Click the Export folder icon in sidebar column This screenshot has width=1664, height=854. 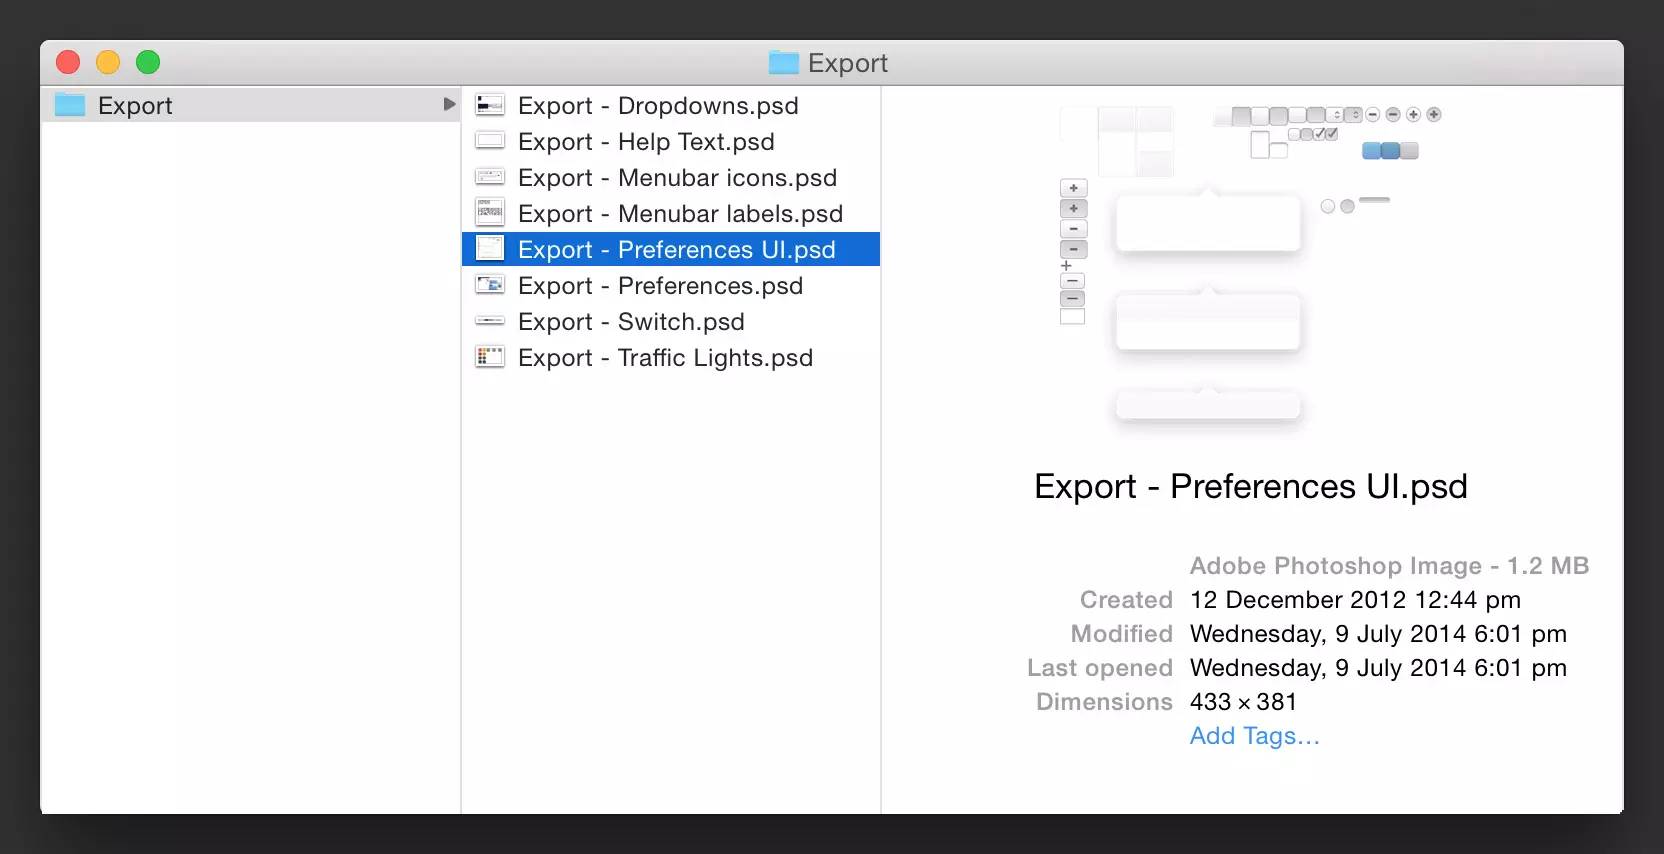(x=70, y=105)
